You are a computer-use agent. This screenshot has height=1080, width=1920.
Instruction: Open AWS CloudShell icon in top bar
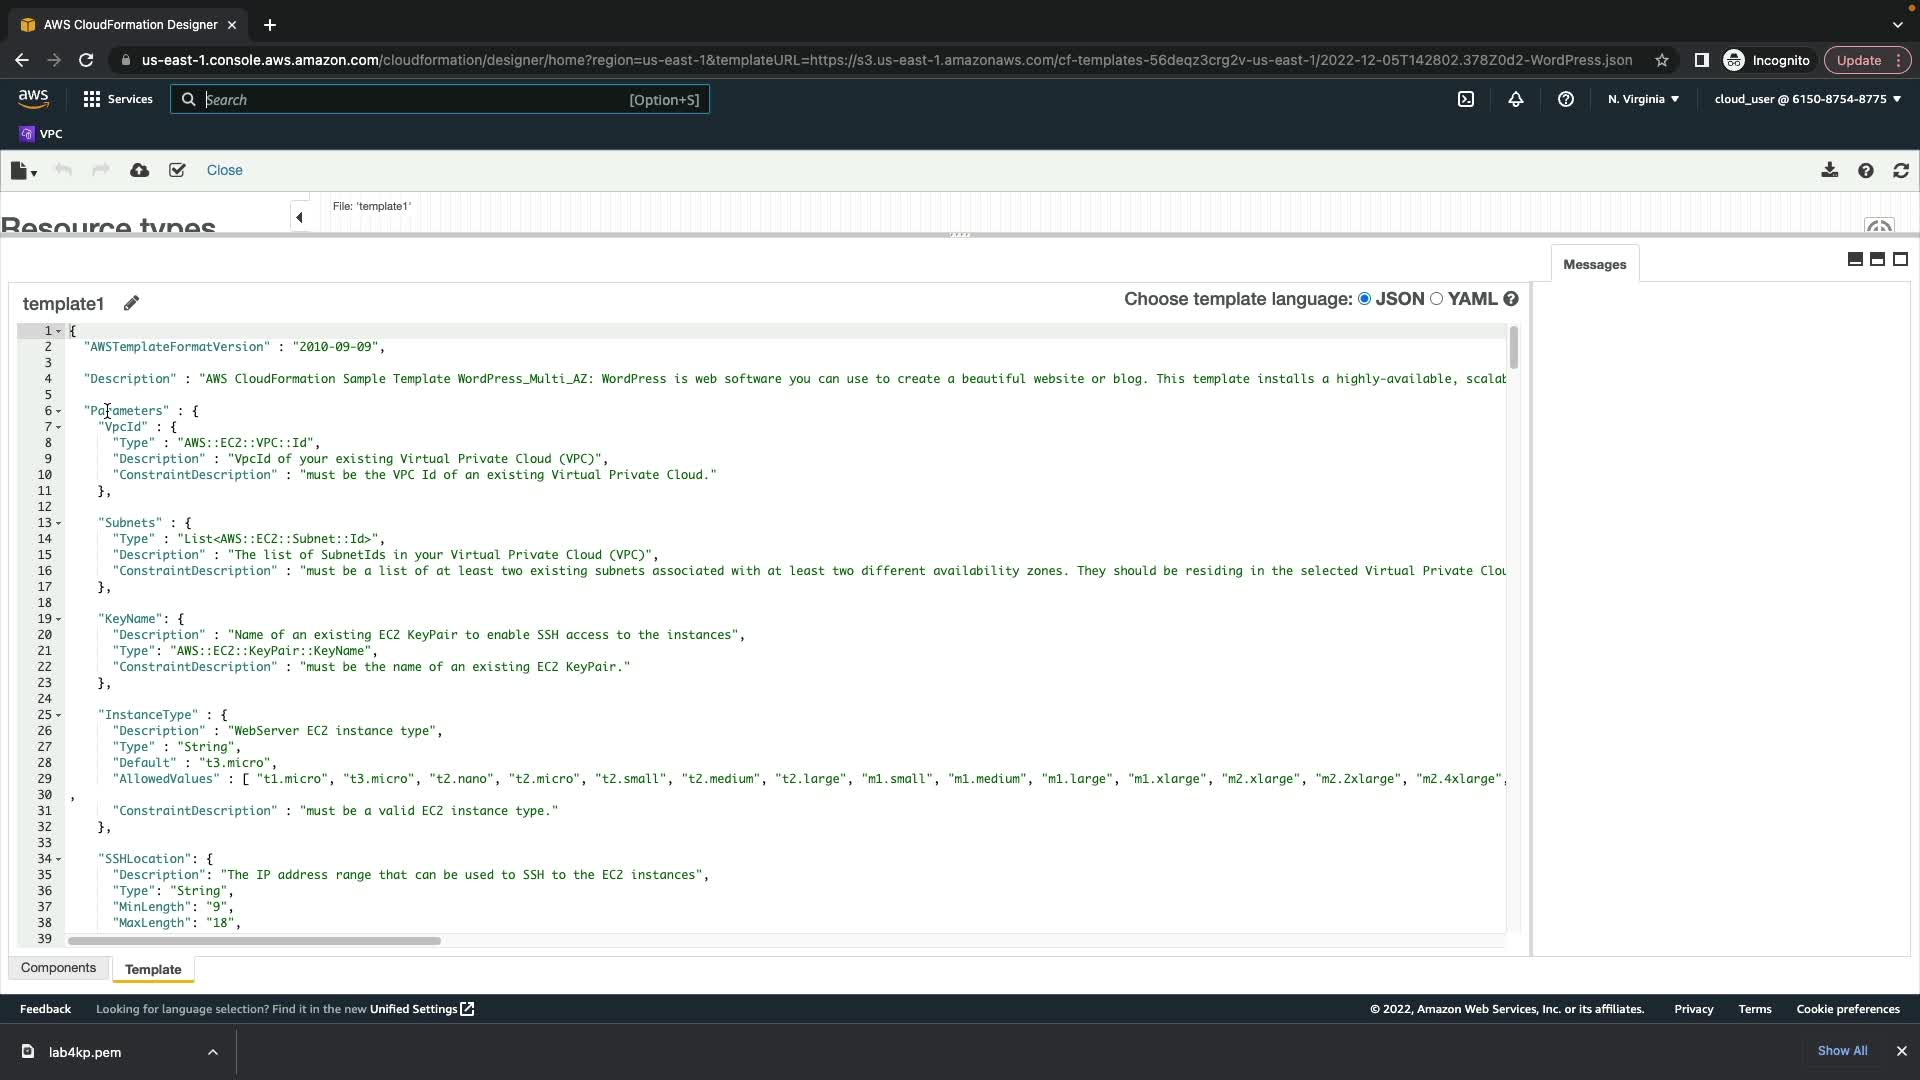tap(1466, 99)
